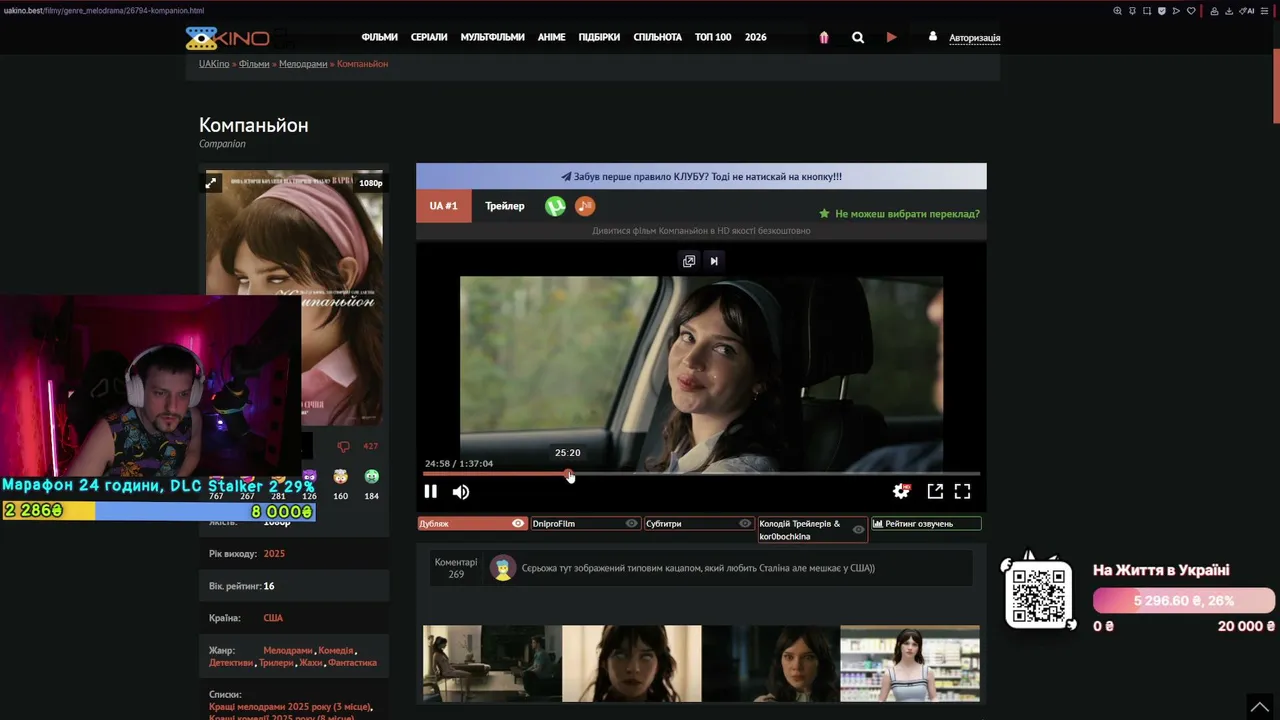This screenshot has width=1280, height=720.
Task: Open the СПІЛЬНОТА menu
Action: [x=657, y=37]
